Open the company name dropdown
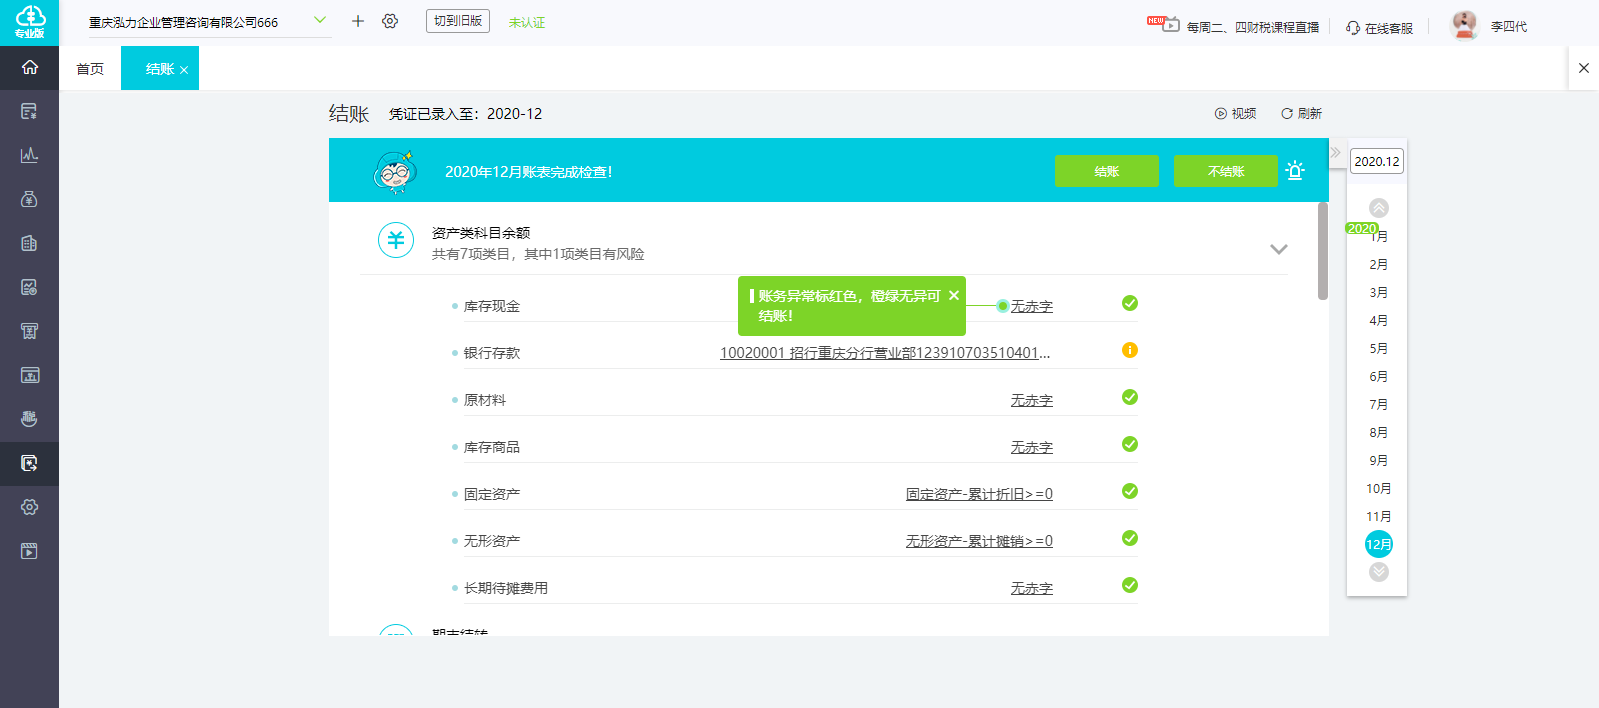Screen dimensions: 1599x708 coord(320,20)
